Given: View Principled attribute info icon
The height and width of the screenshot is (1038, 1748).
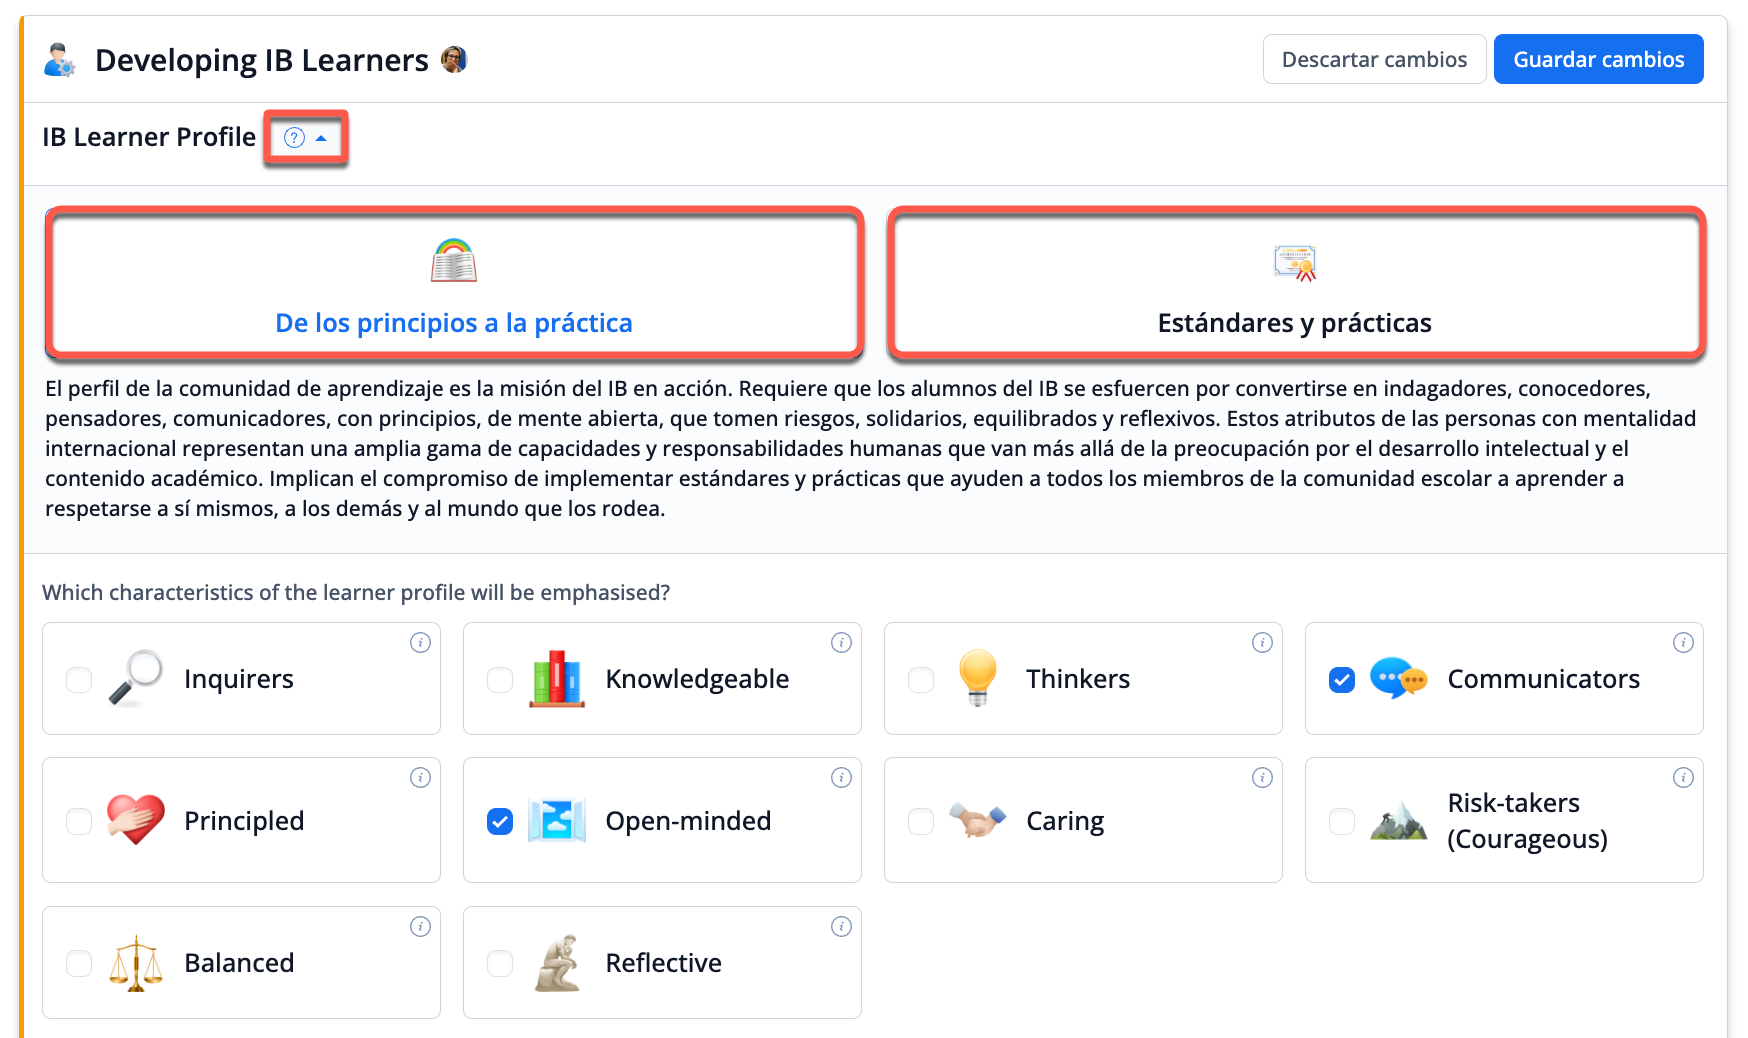Looking at the screenshot, I should coord(420,778).
